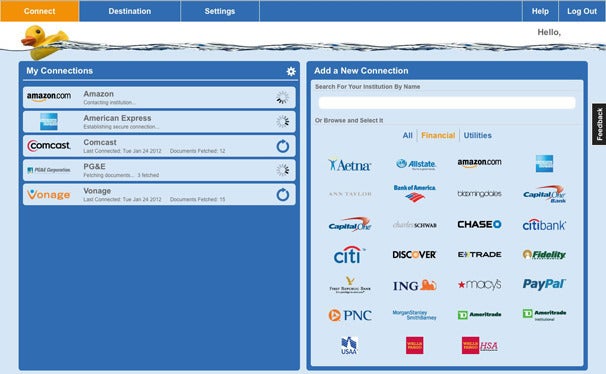Open the Feedback side tab
Image resolution: width=606 pixels, height=374 pixels.
599,124
